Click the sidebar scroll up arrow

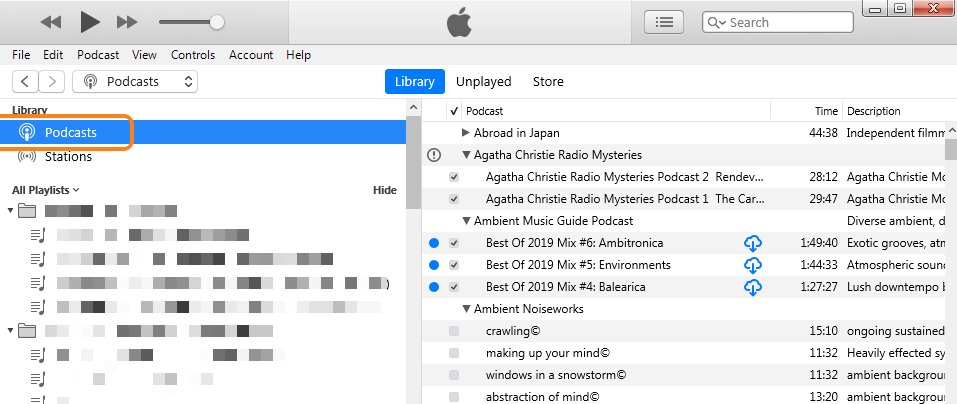[413, 108]
